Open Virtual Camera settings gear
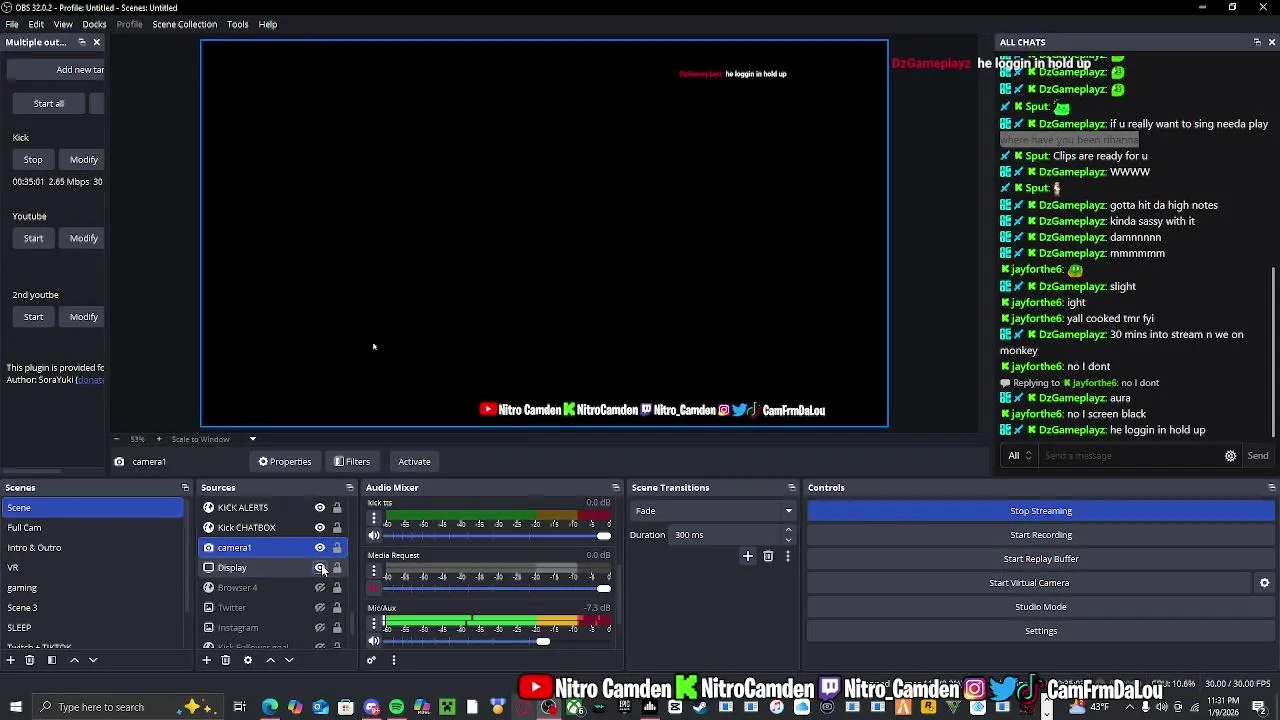Image resolution: width=1280 pixels, height=720 pixels. pyautogui.click(x=1264, y=583)
